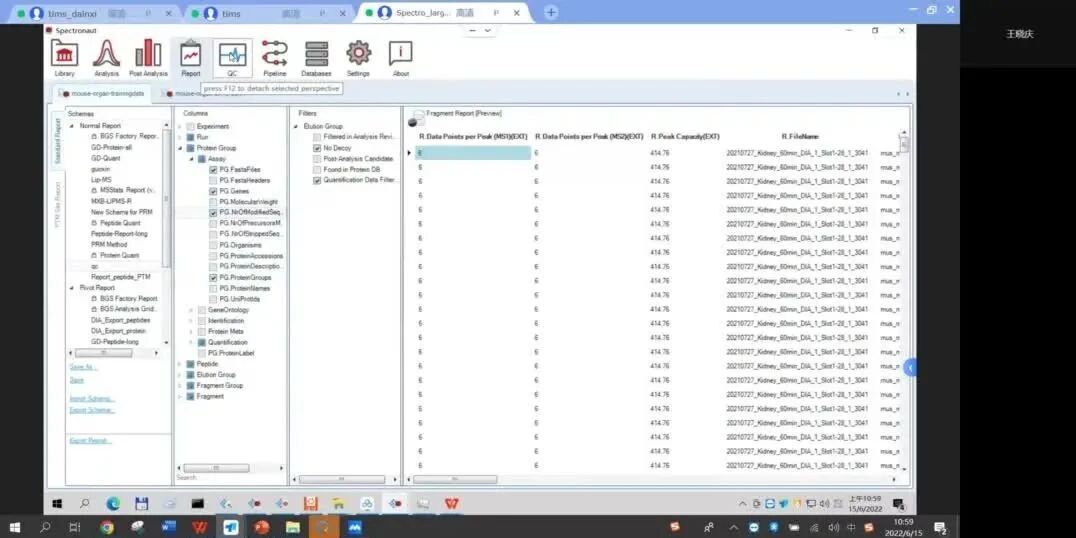Open the About page

(401, 58)
